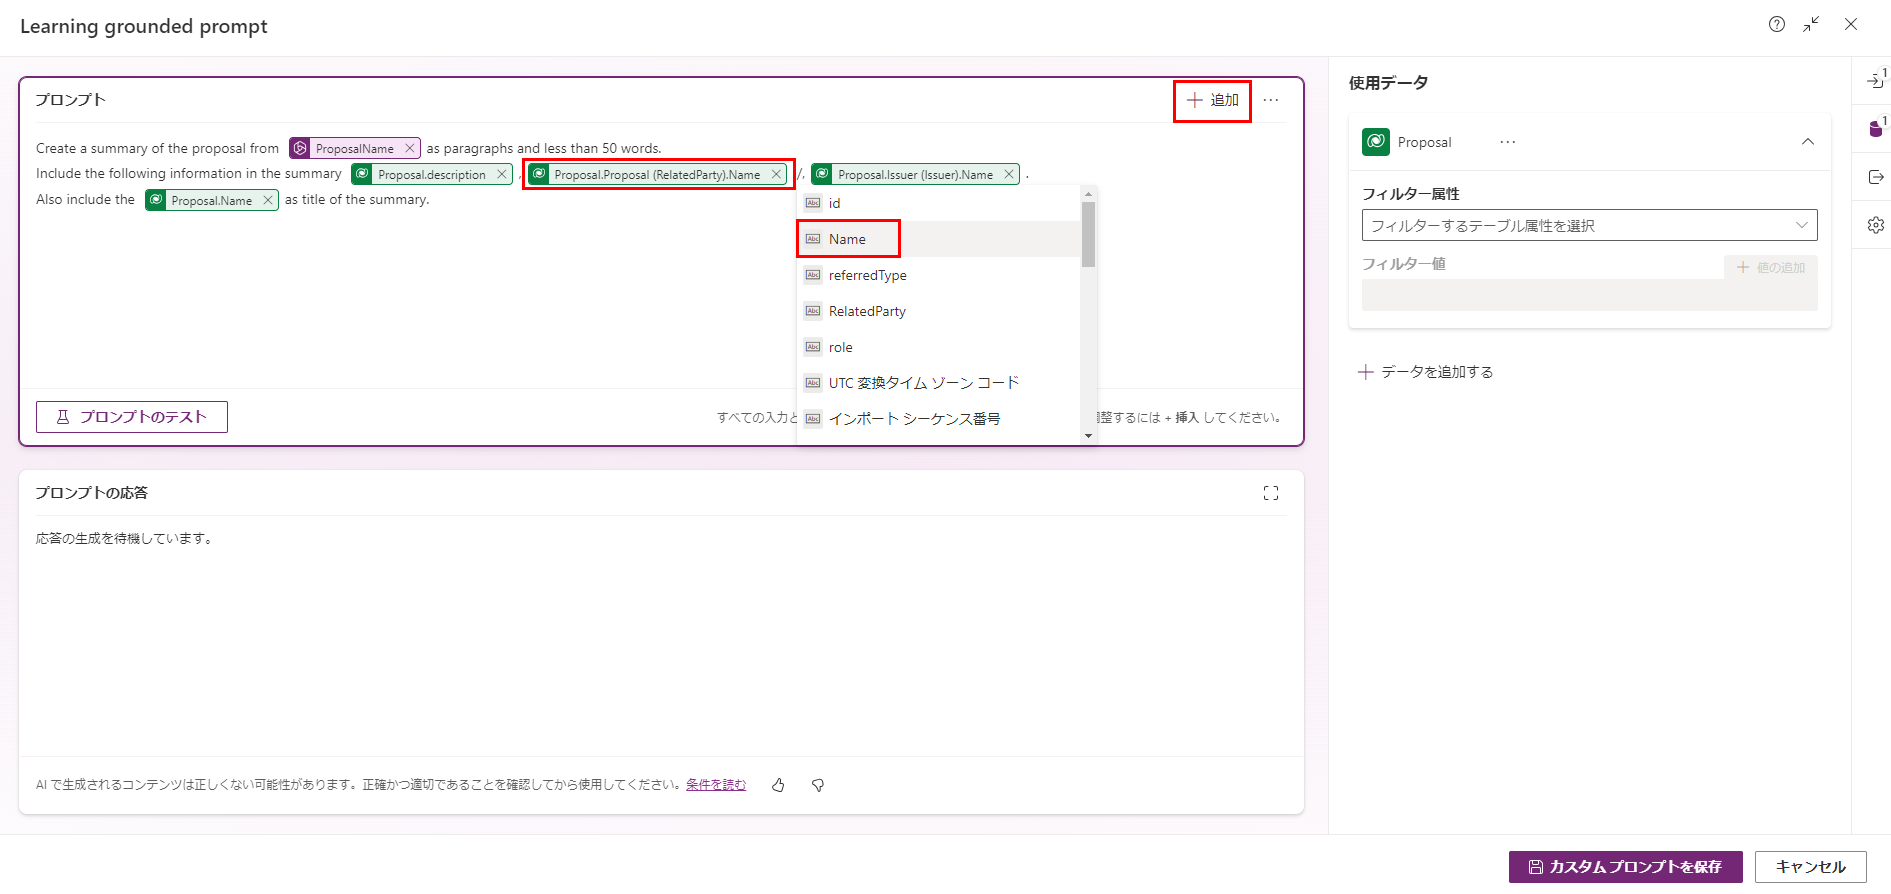Click the Proposal.Issuer (Issuer).Name chip
Image resolution: width=1891 pixels, height=894 pixels.
[915, 174]
